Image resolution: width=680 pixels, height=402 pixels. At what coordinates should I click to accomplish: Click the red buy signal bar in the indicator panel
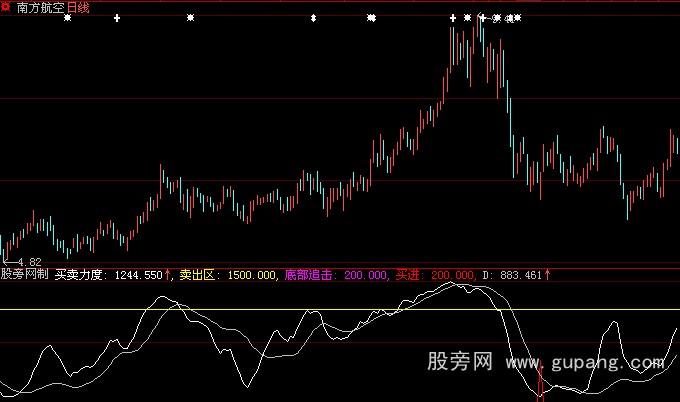coord(541,383)
